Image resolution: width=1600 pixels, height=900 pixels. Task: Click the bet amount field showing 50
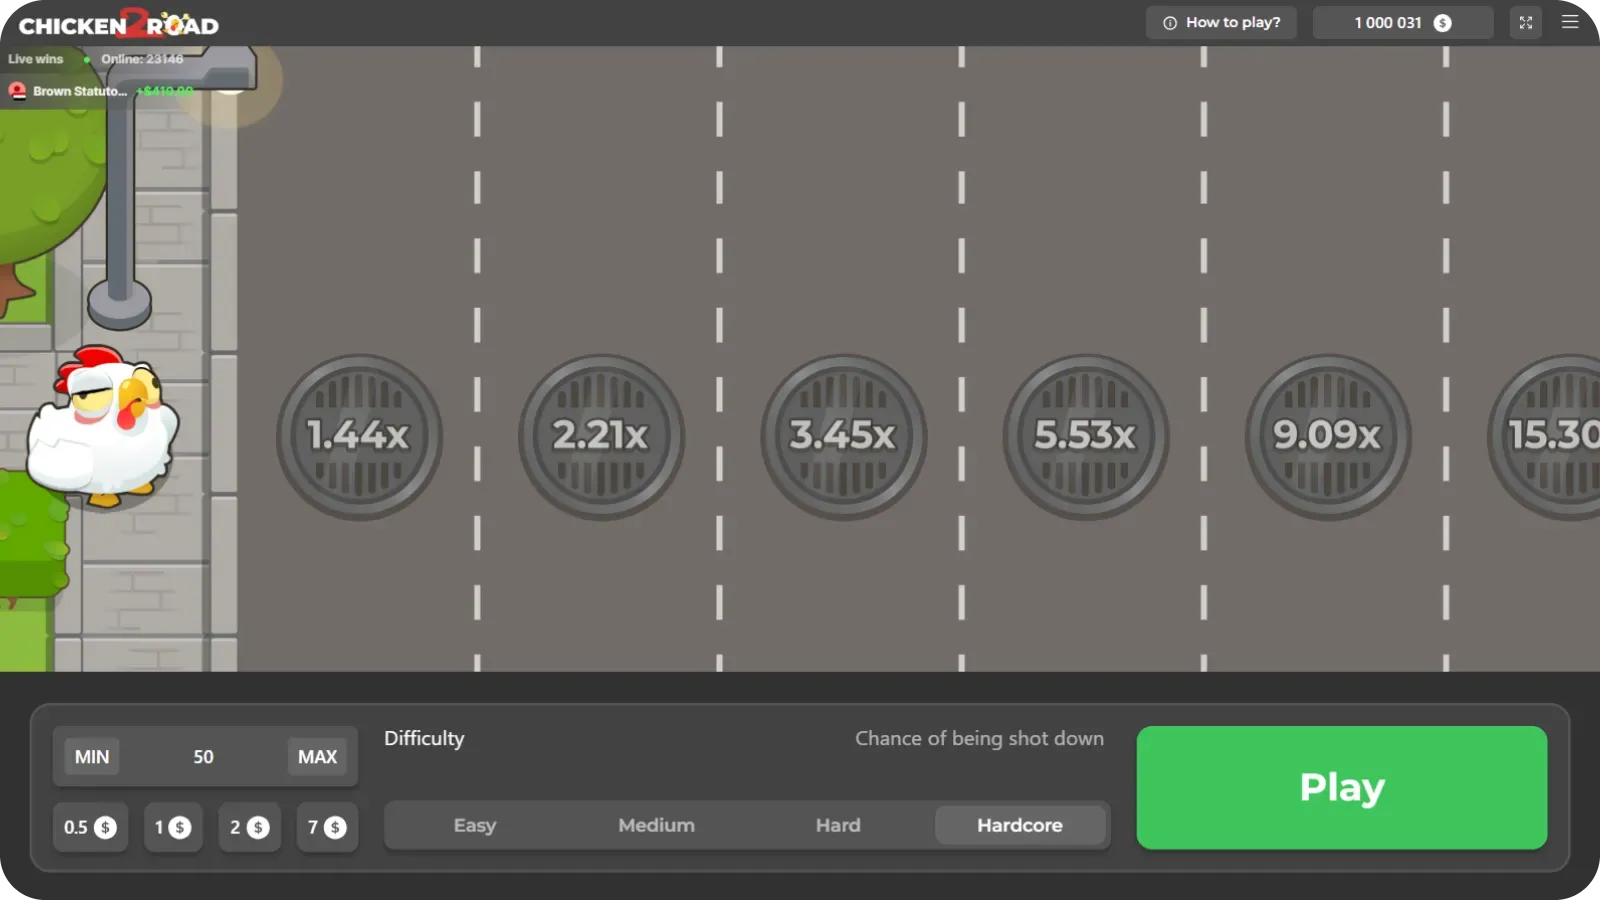204,756
